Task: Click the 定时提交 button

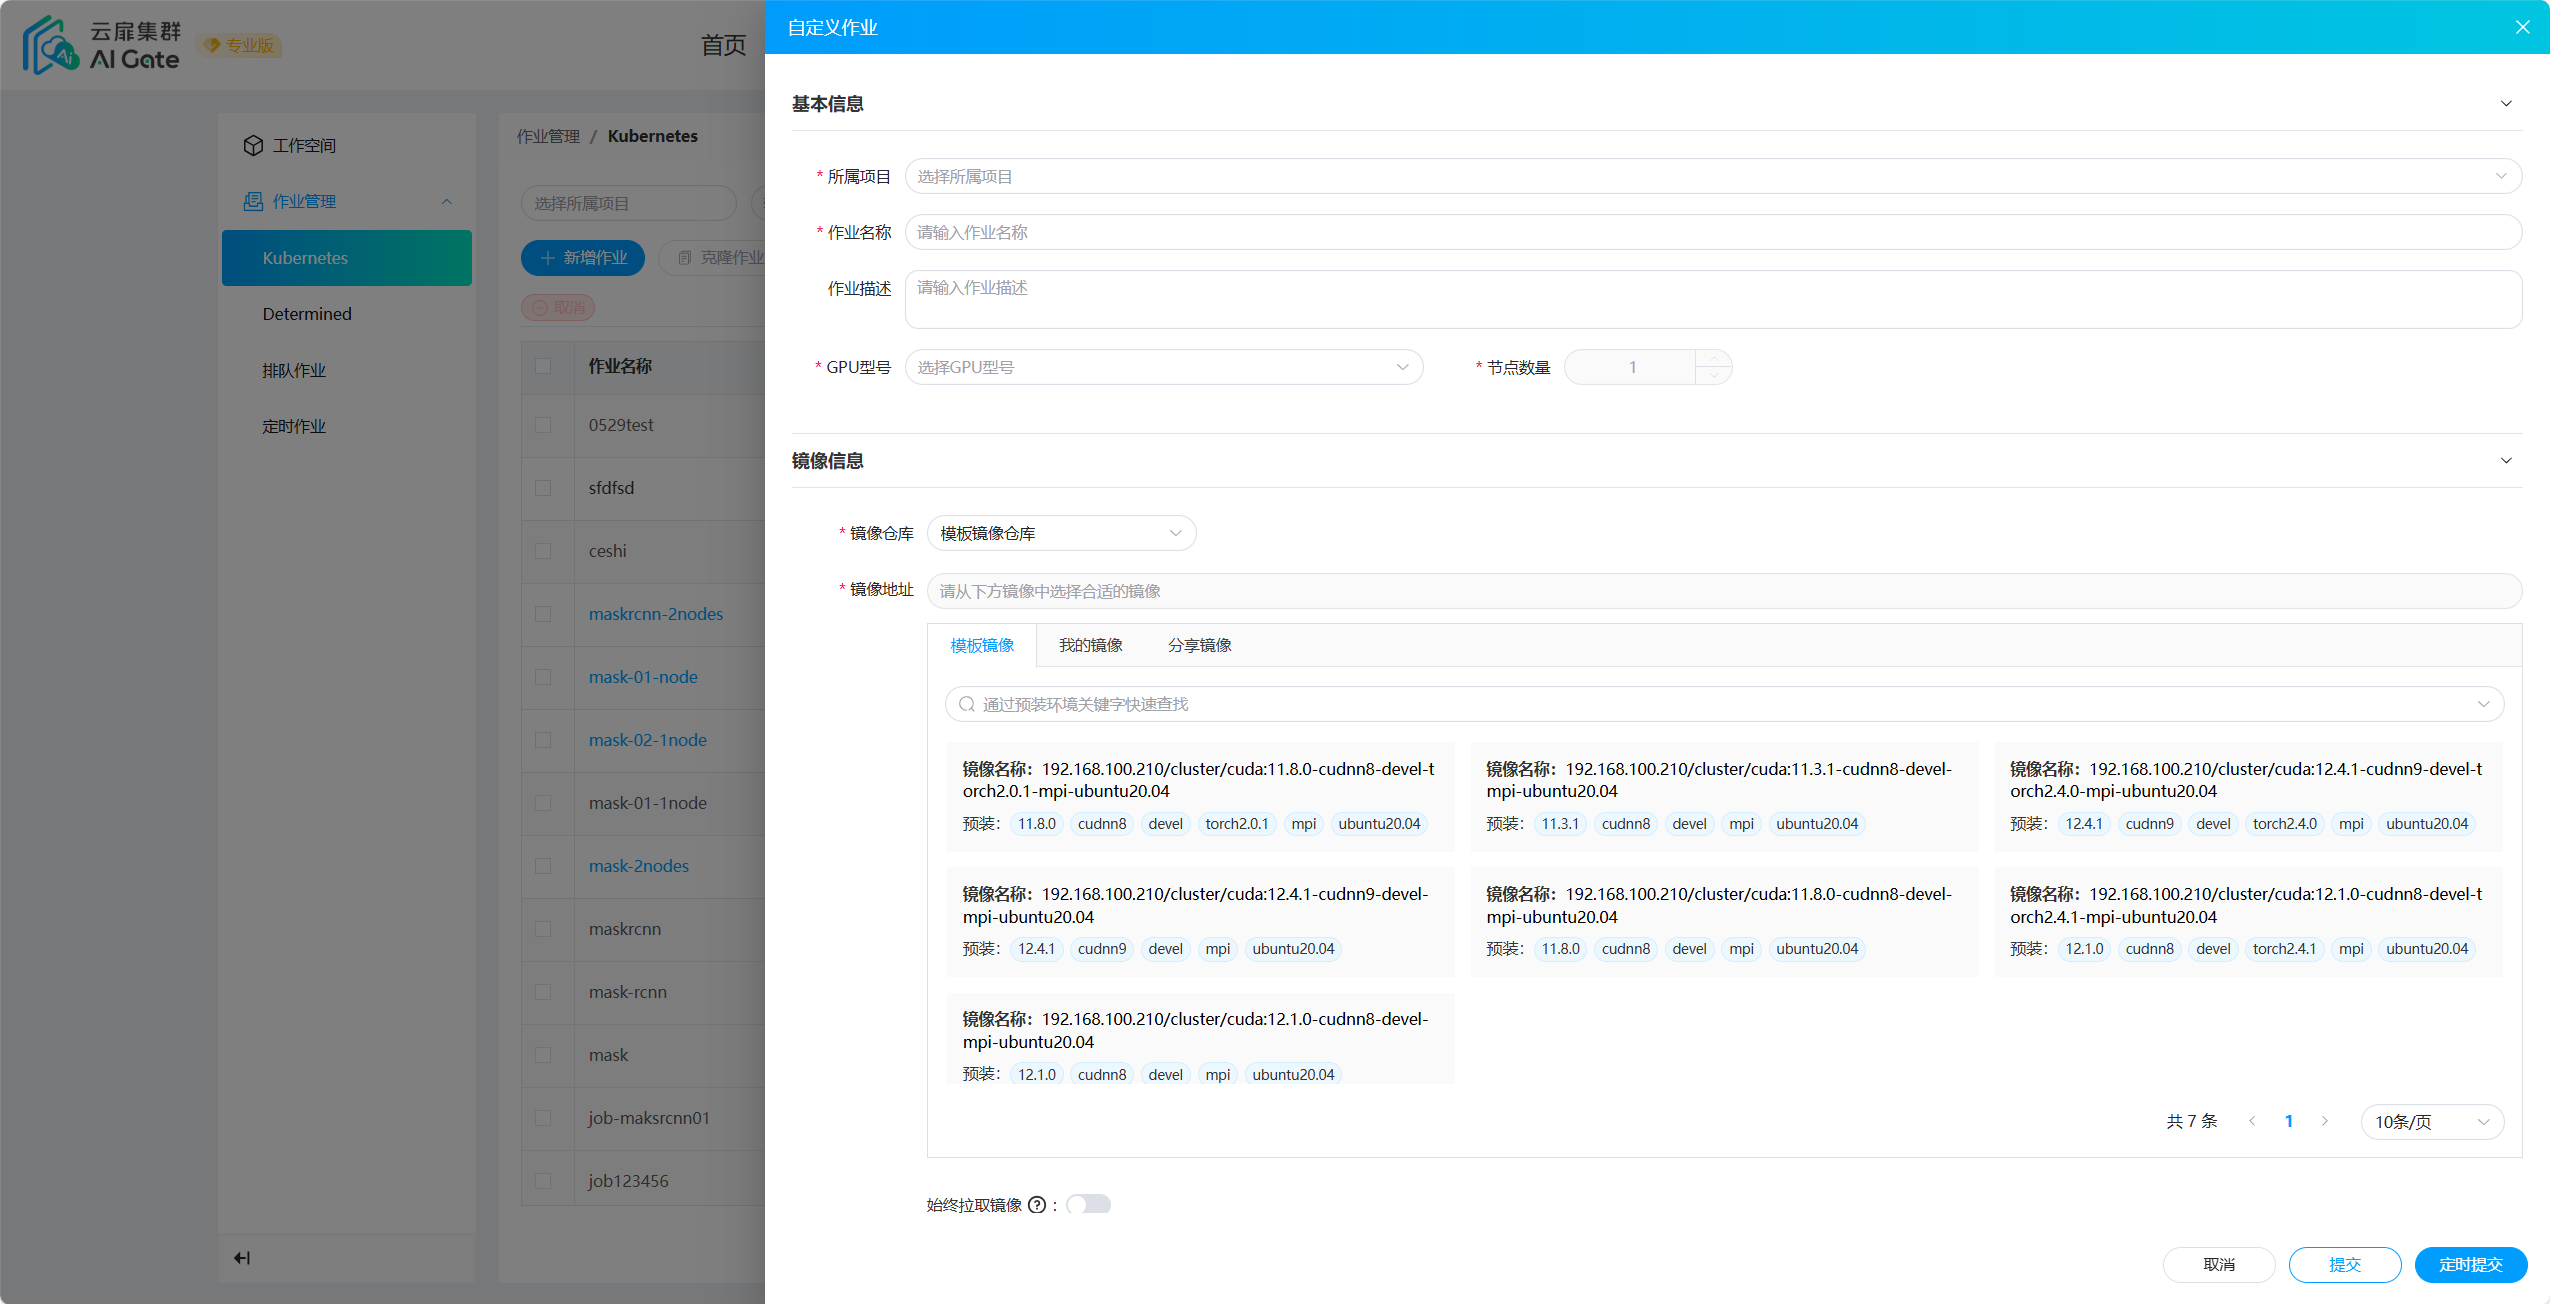Action: pyautogui.click(x=2471, y=1265)
